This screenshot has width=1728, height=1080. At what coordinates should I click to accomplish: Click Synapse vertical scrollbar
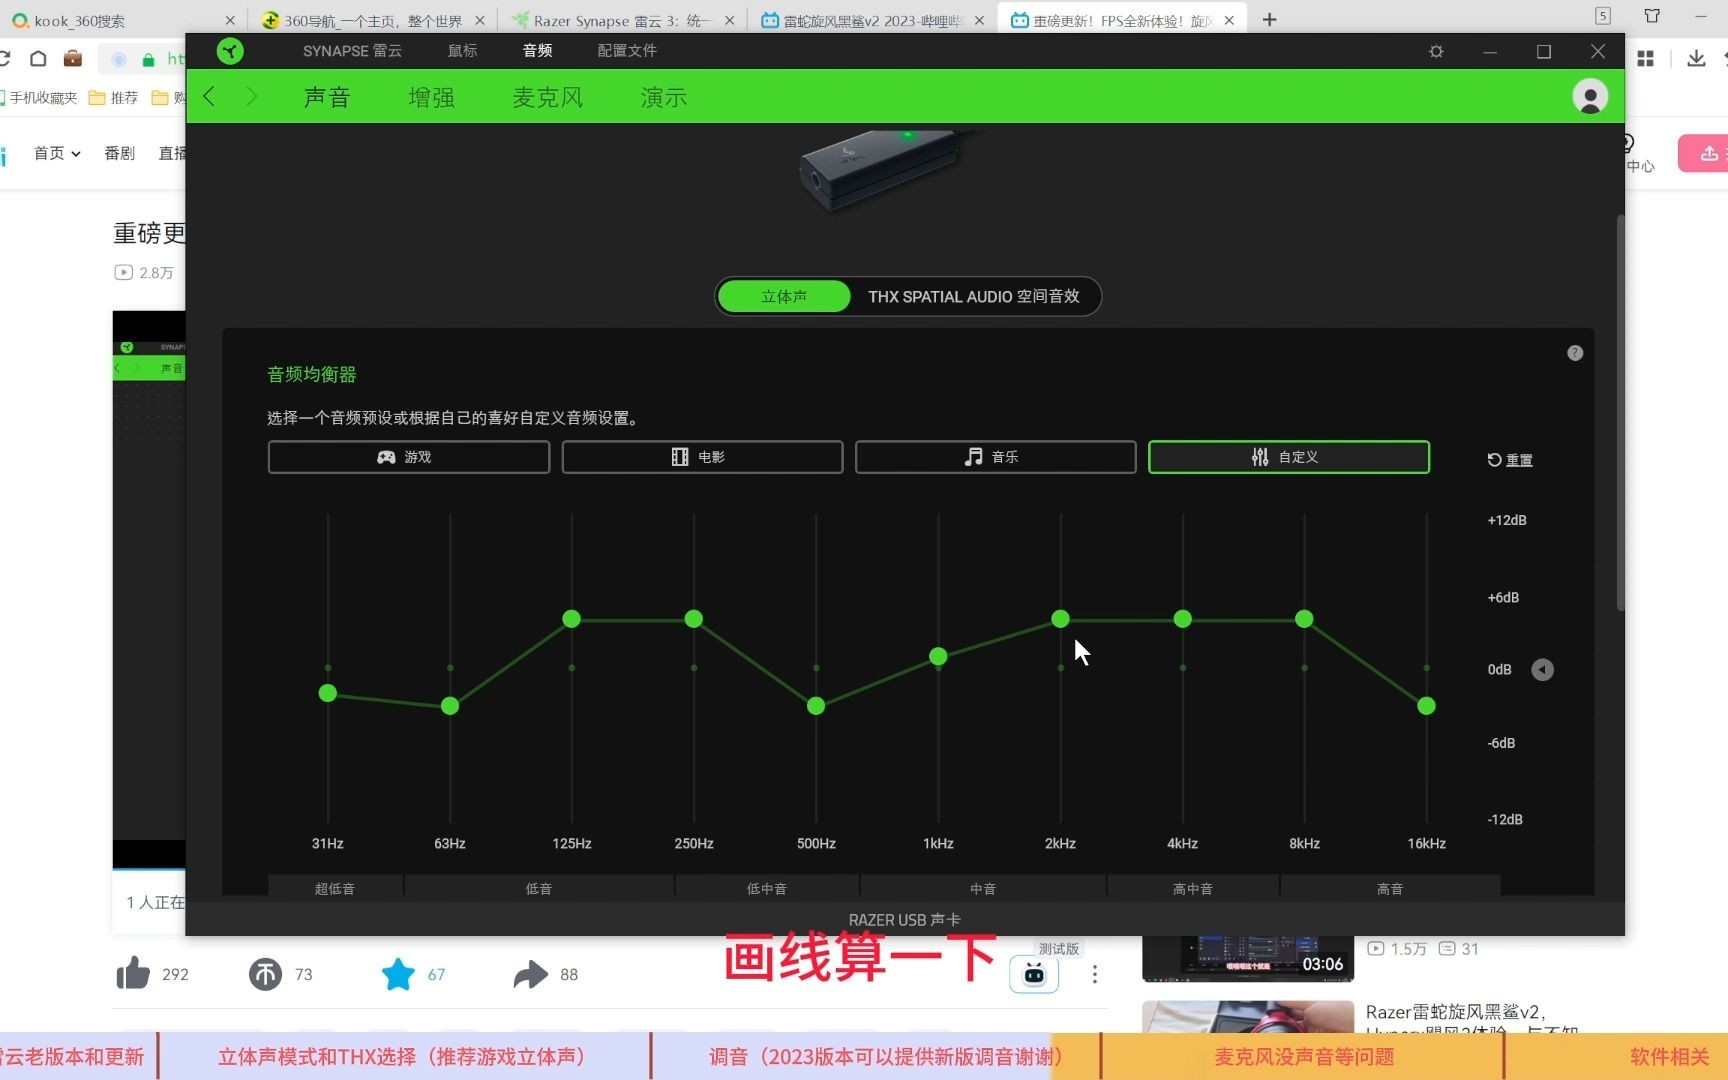coord(1620,412)
